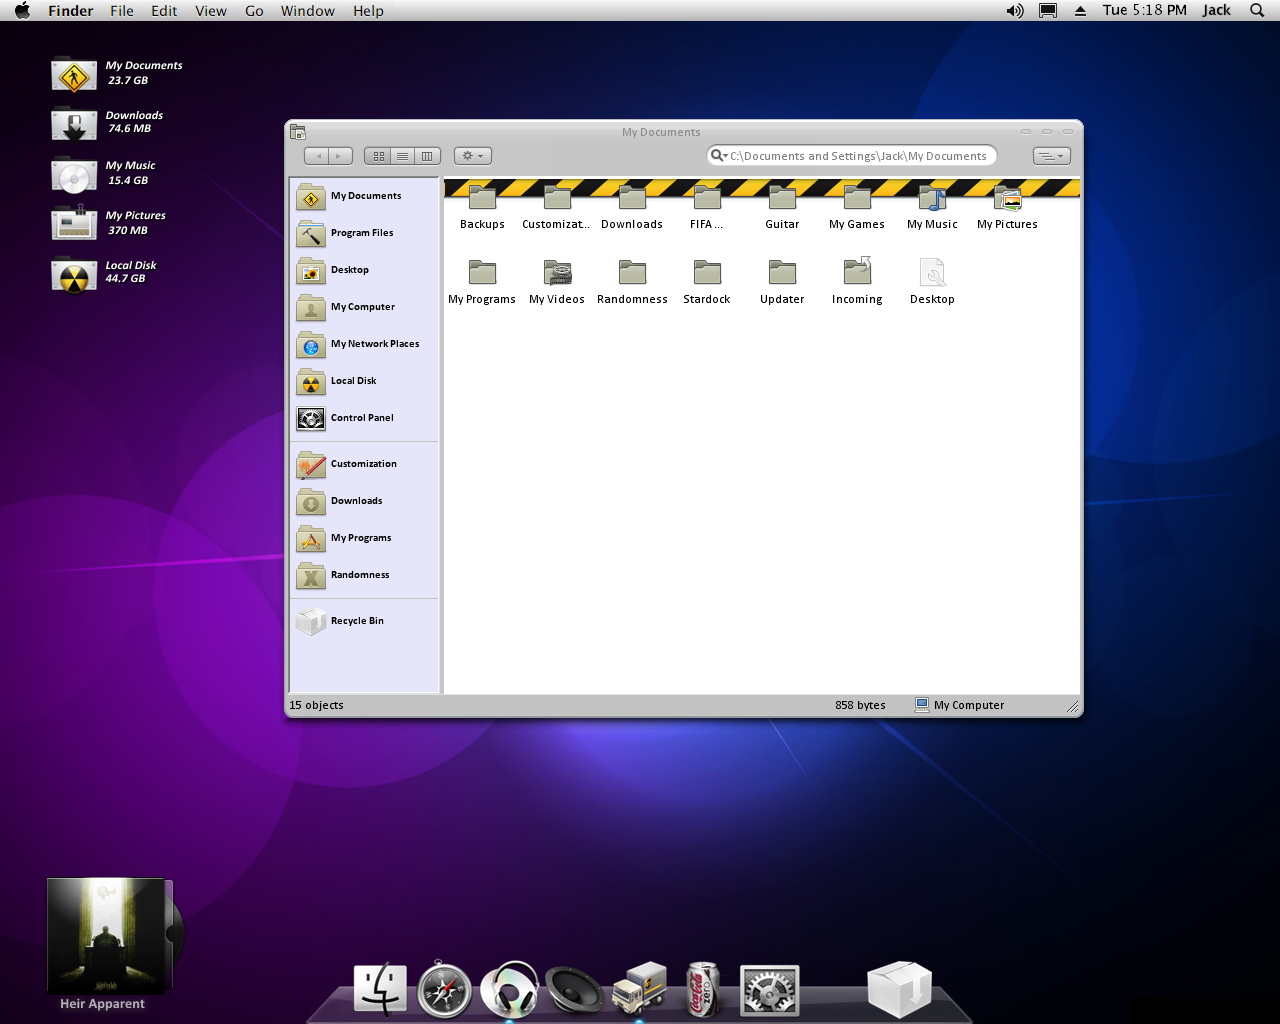This screenshot has width=1280, height=1024.
Task: Click the eject icon in menu bar
Action: 1080,10
